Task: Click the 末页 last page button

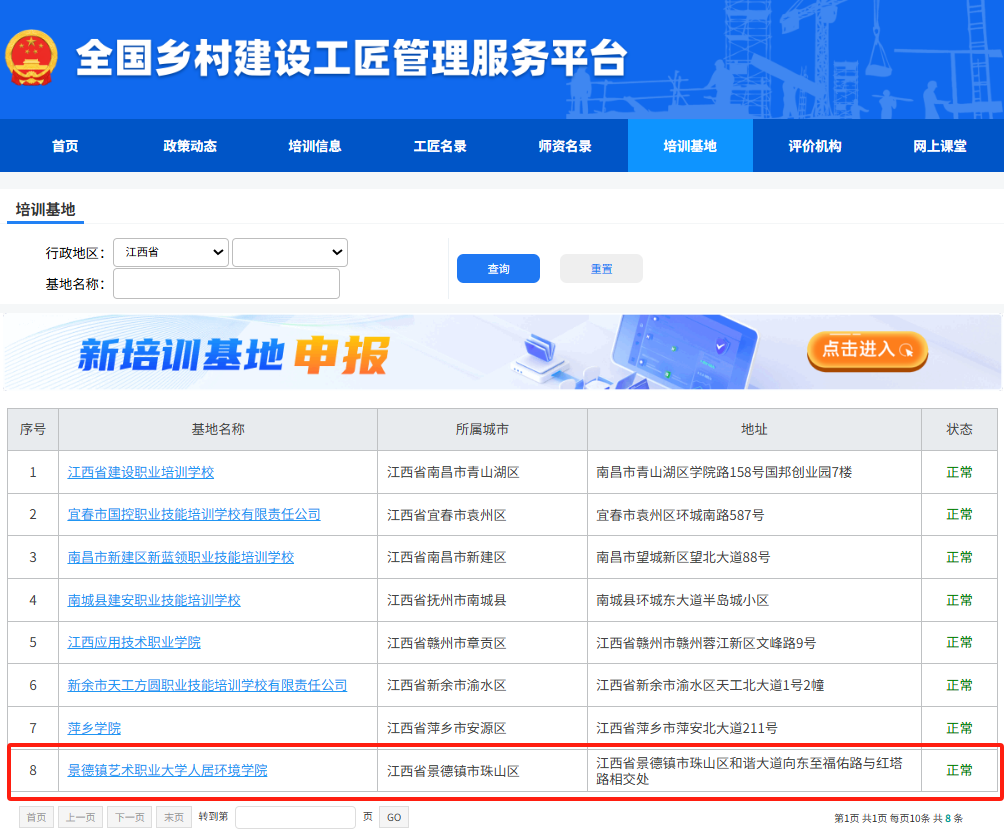Action: click(173, 817)
